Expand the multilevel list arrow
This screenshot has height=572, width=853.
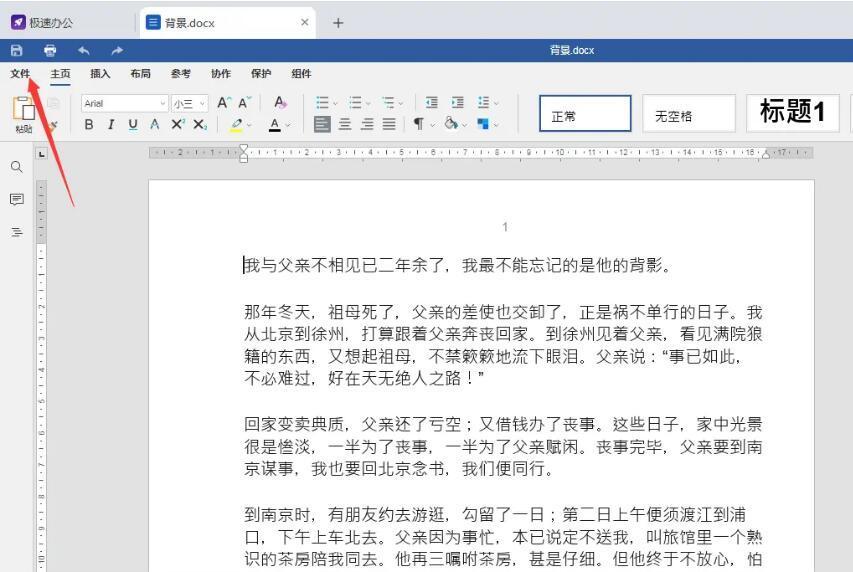[x=401, y=103]
